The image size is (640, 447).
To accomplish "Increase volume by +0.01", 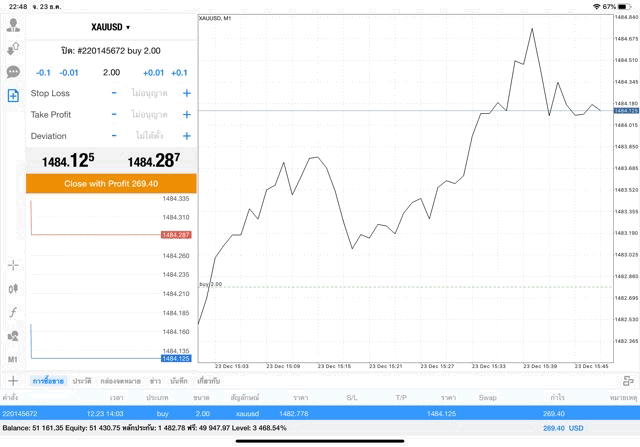I will click(153, 72).
